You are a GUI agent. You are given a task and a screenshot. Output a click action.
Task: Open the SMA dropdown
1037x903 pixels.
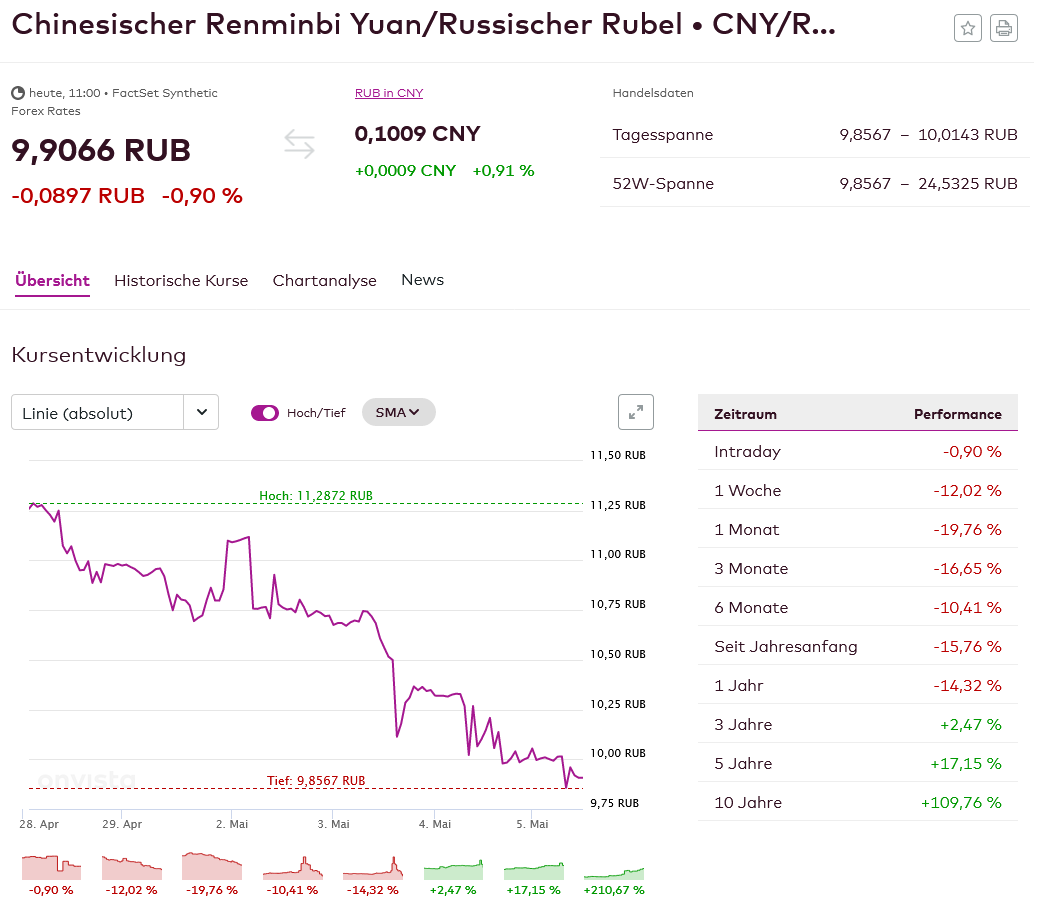398,412
